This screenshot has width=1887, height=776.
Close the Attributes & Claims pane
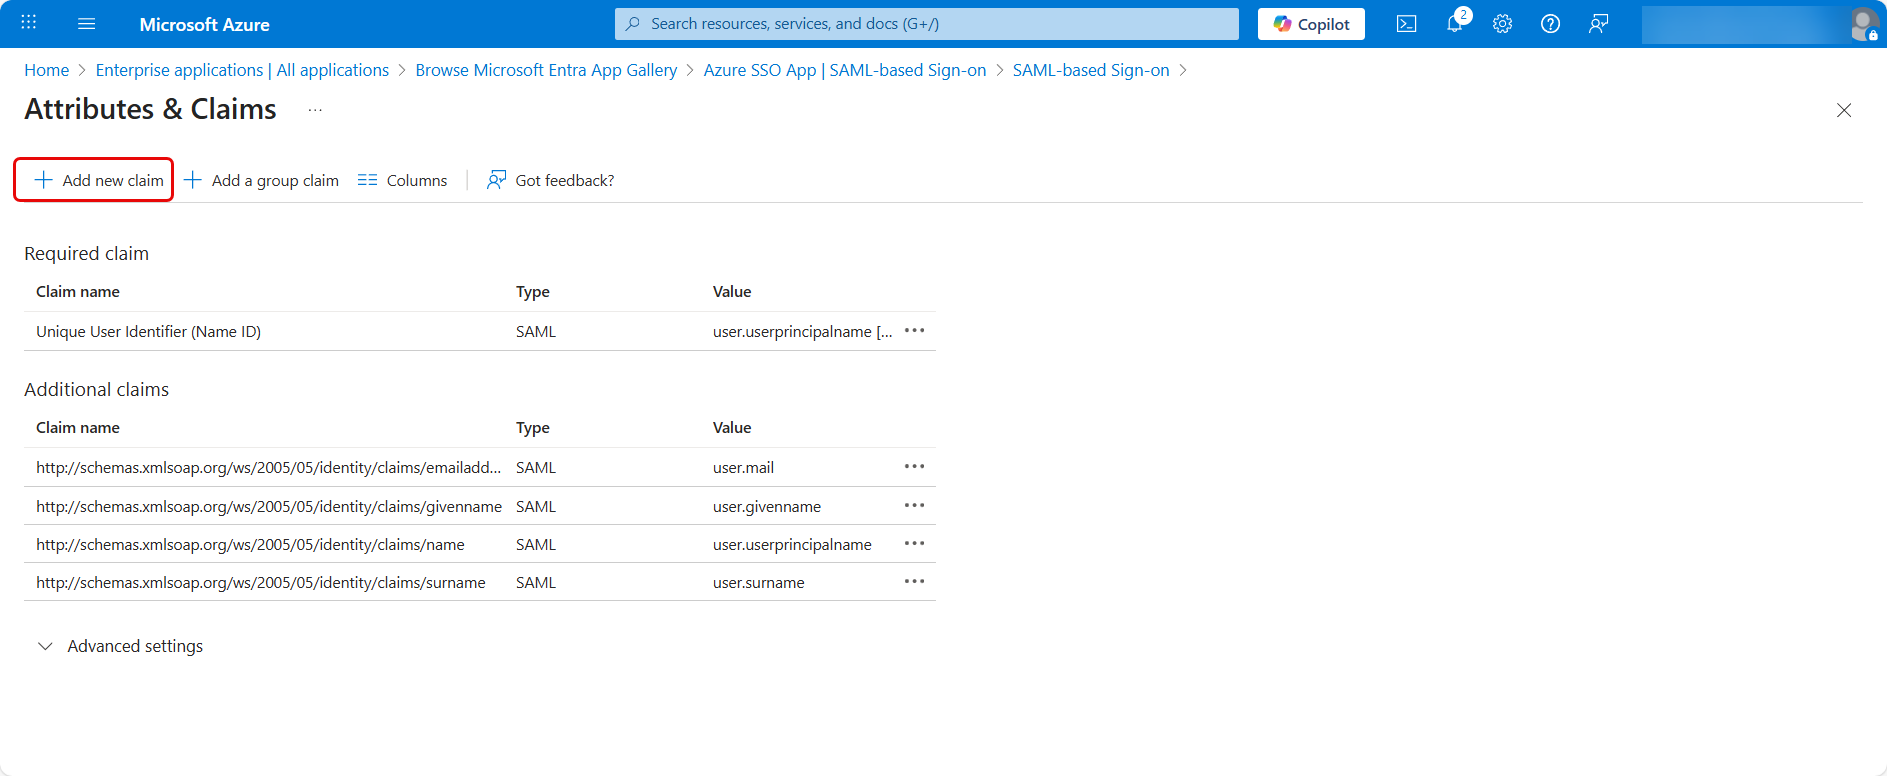coord(1843,110)
